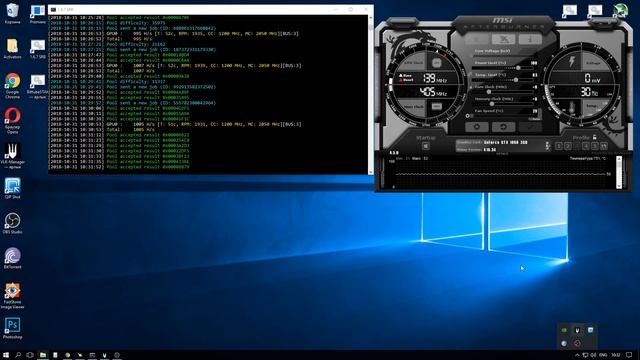The height and width of the screenshot is (360, 640).
Task: Adjust the Memory Clock slider
Action: coord(501,104)
